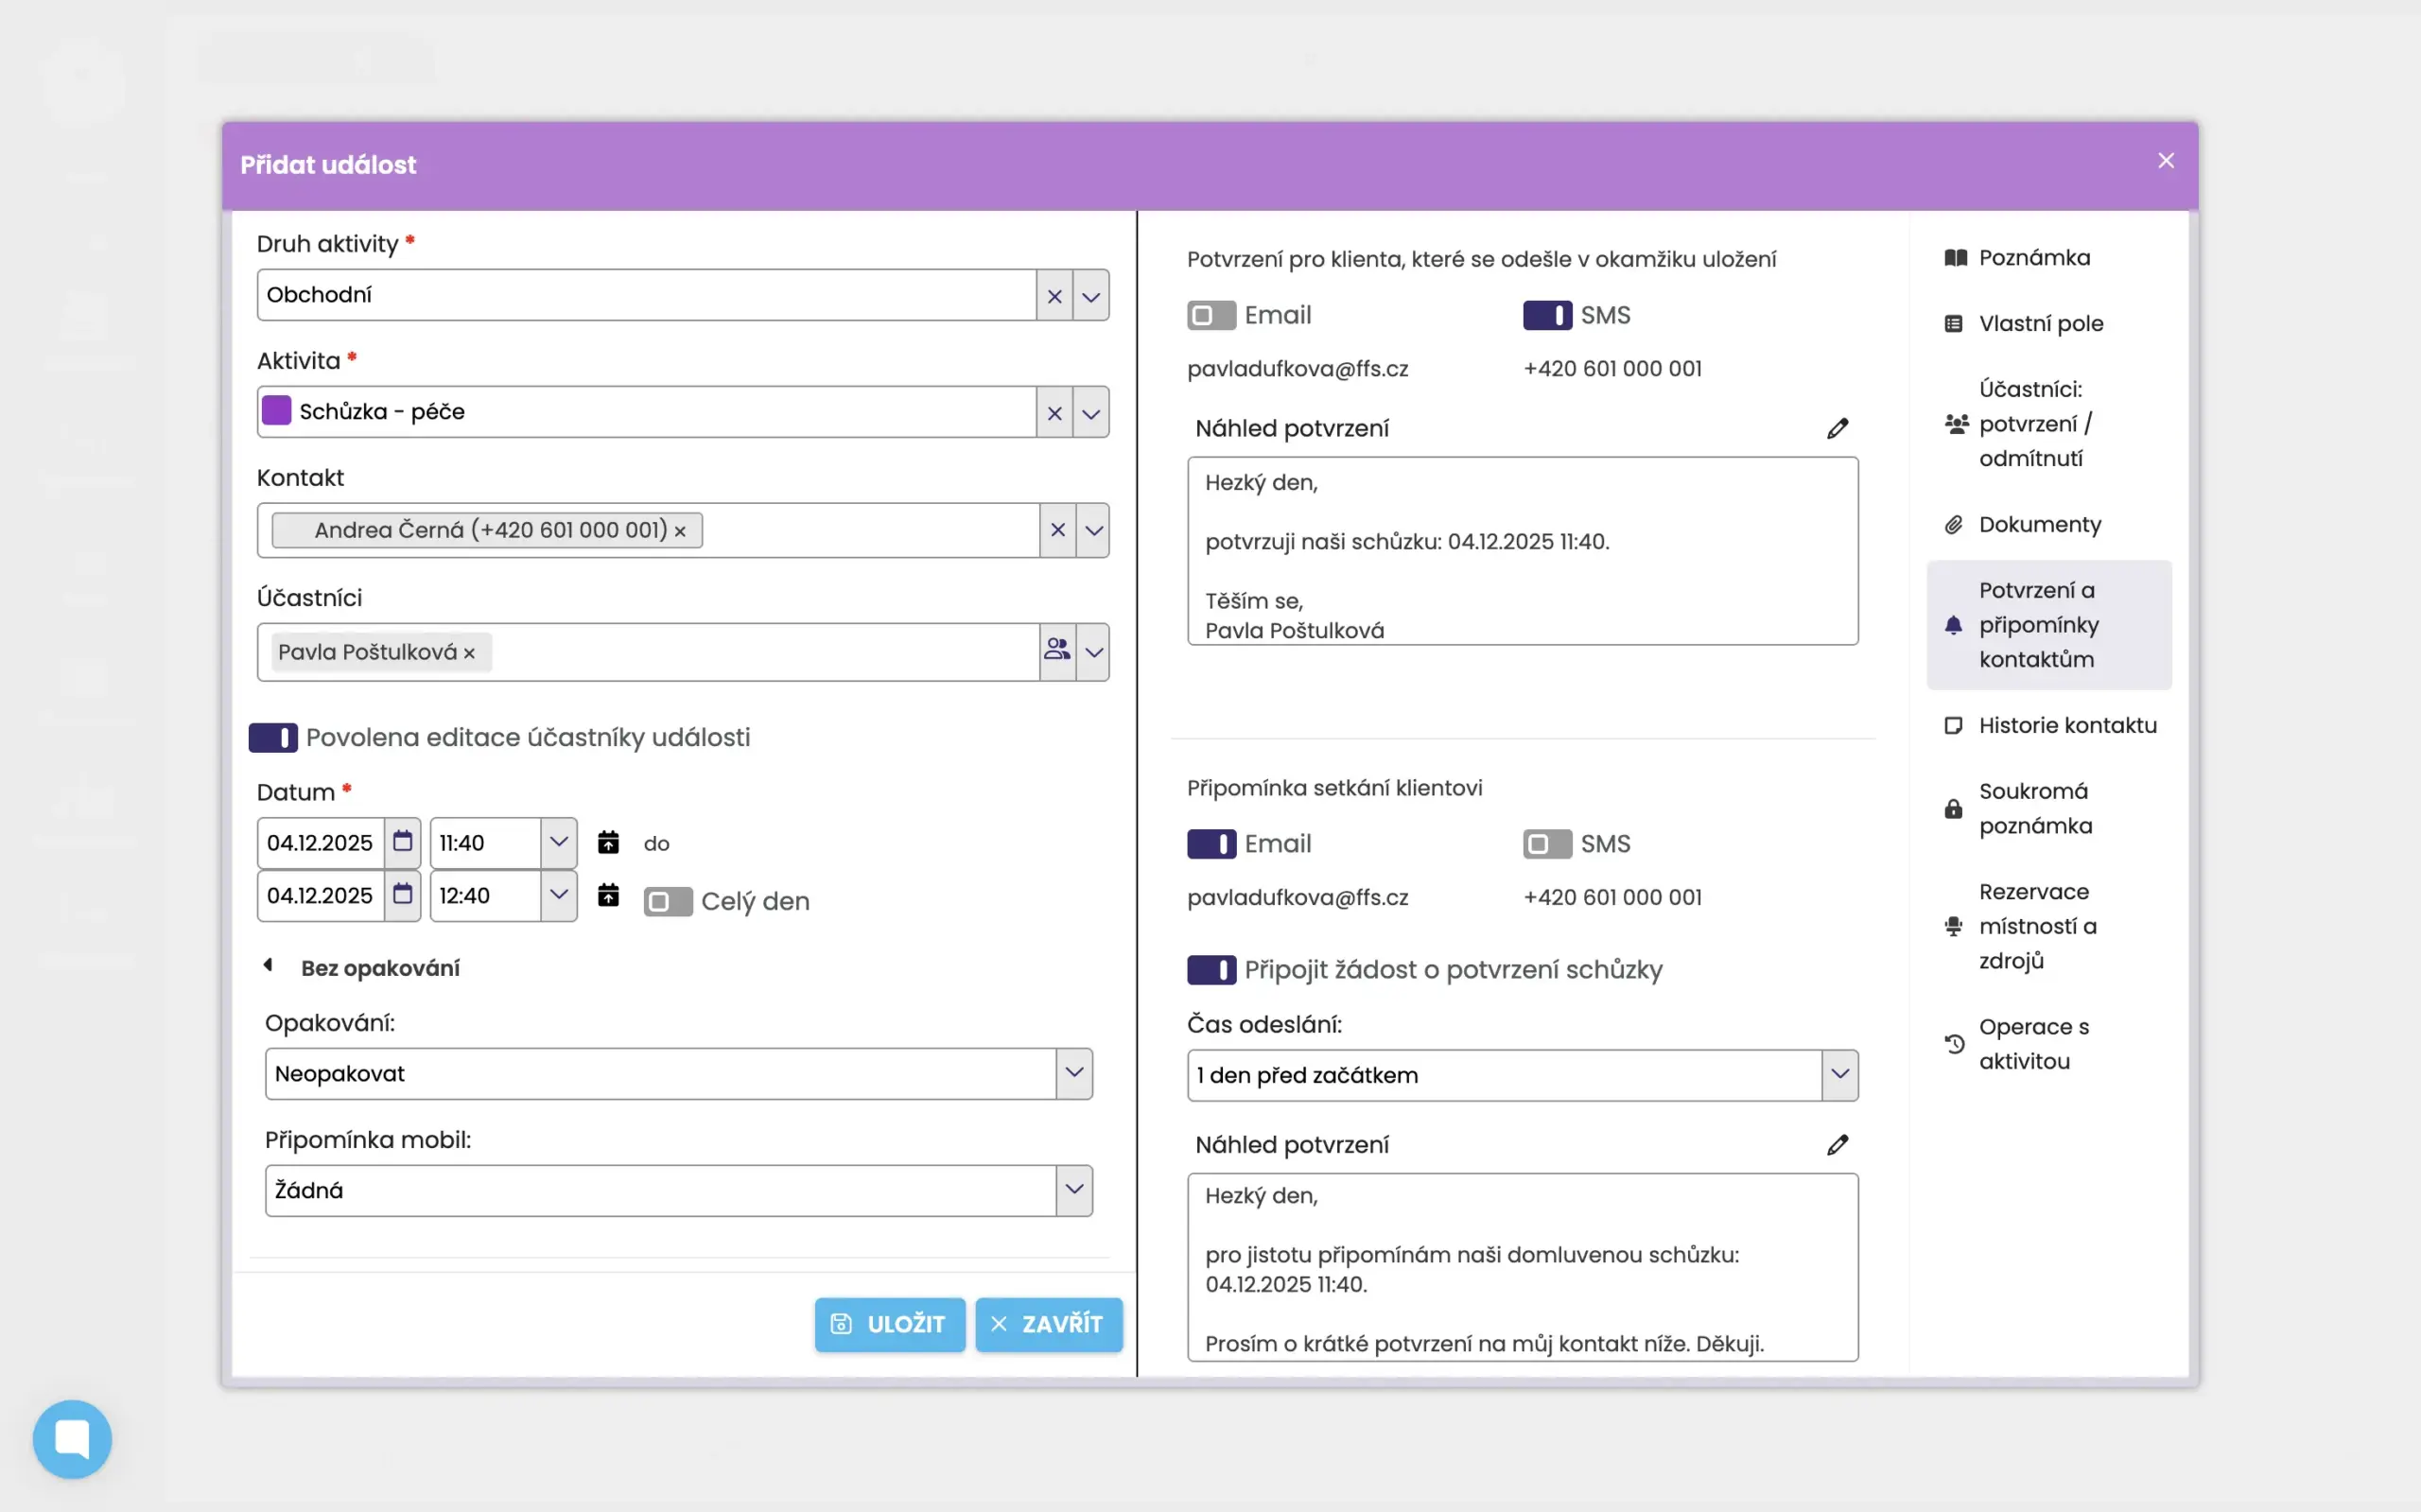Click the ULOŽIT button
The image size is (2421, 1512).
coord(889,1324)
